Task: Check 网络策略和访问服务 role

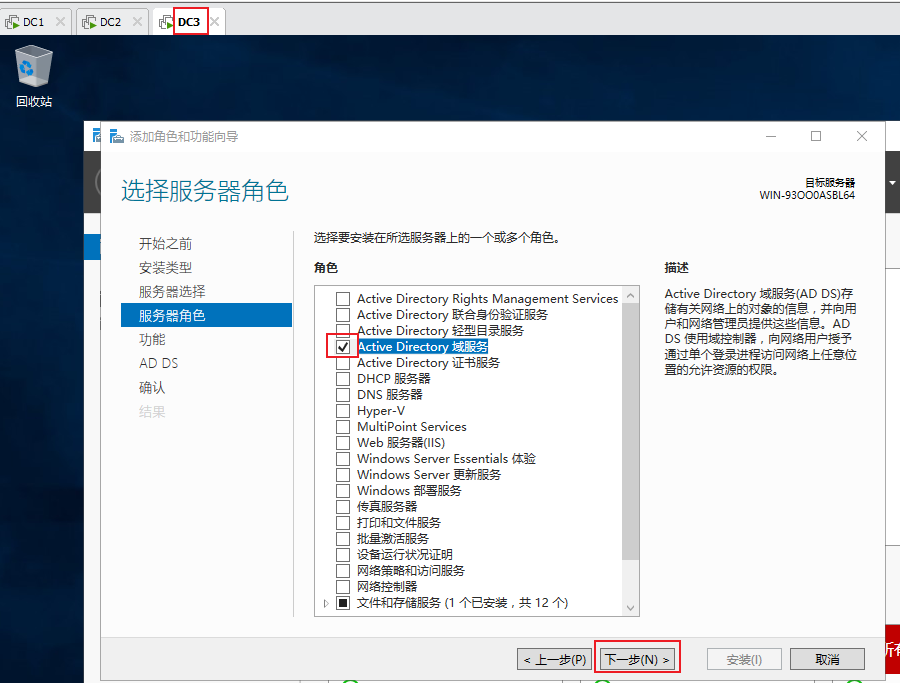Action: (x=343, y=571)
